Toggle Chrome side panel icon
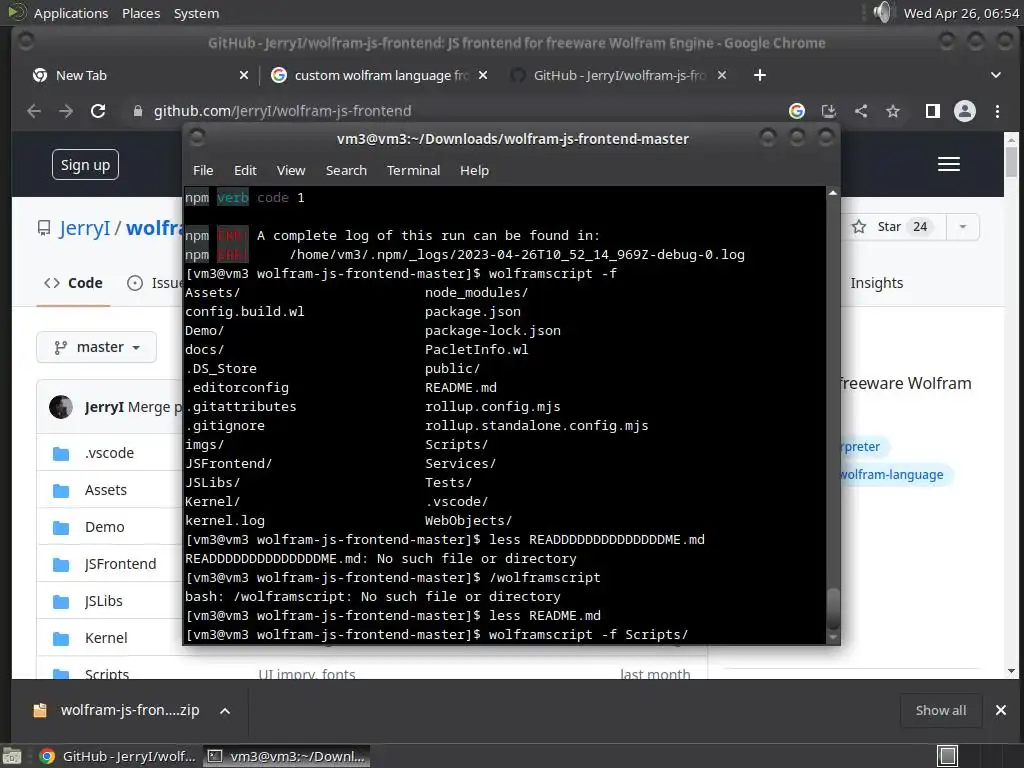 point(933,111)
